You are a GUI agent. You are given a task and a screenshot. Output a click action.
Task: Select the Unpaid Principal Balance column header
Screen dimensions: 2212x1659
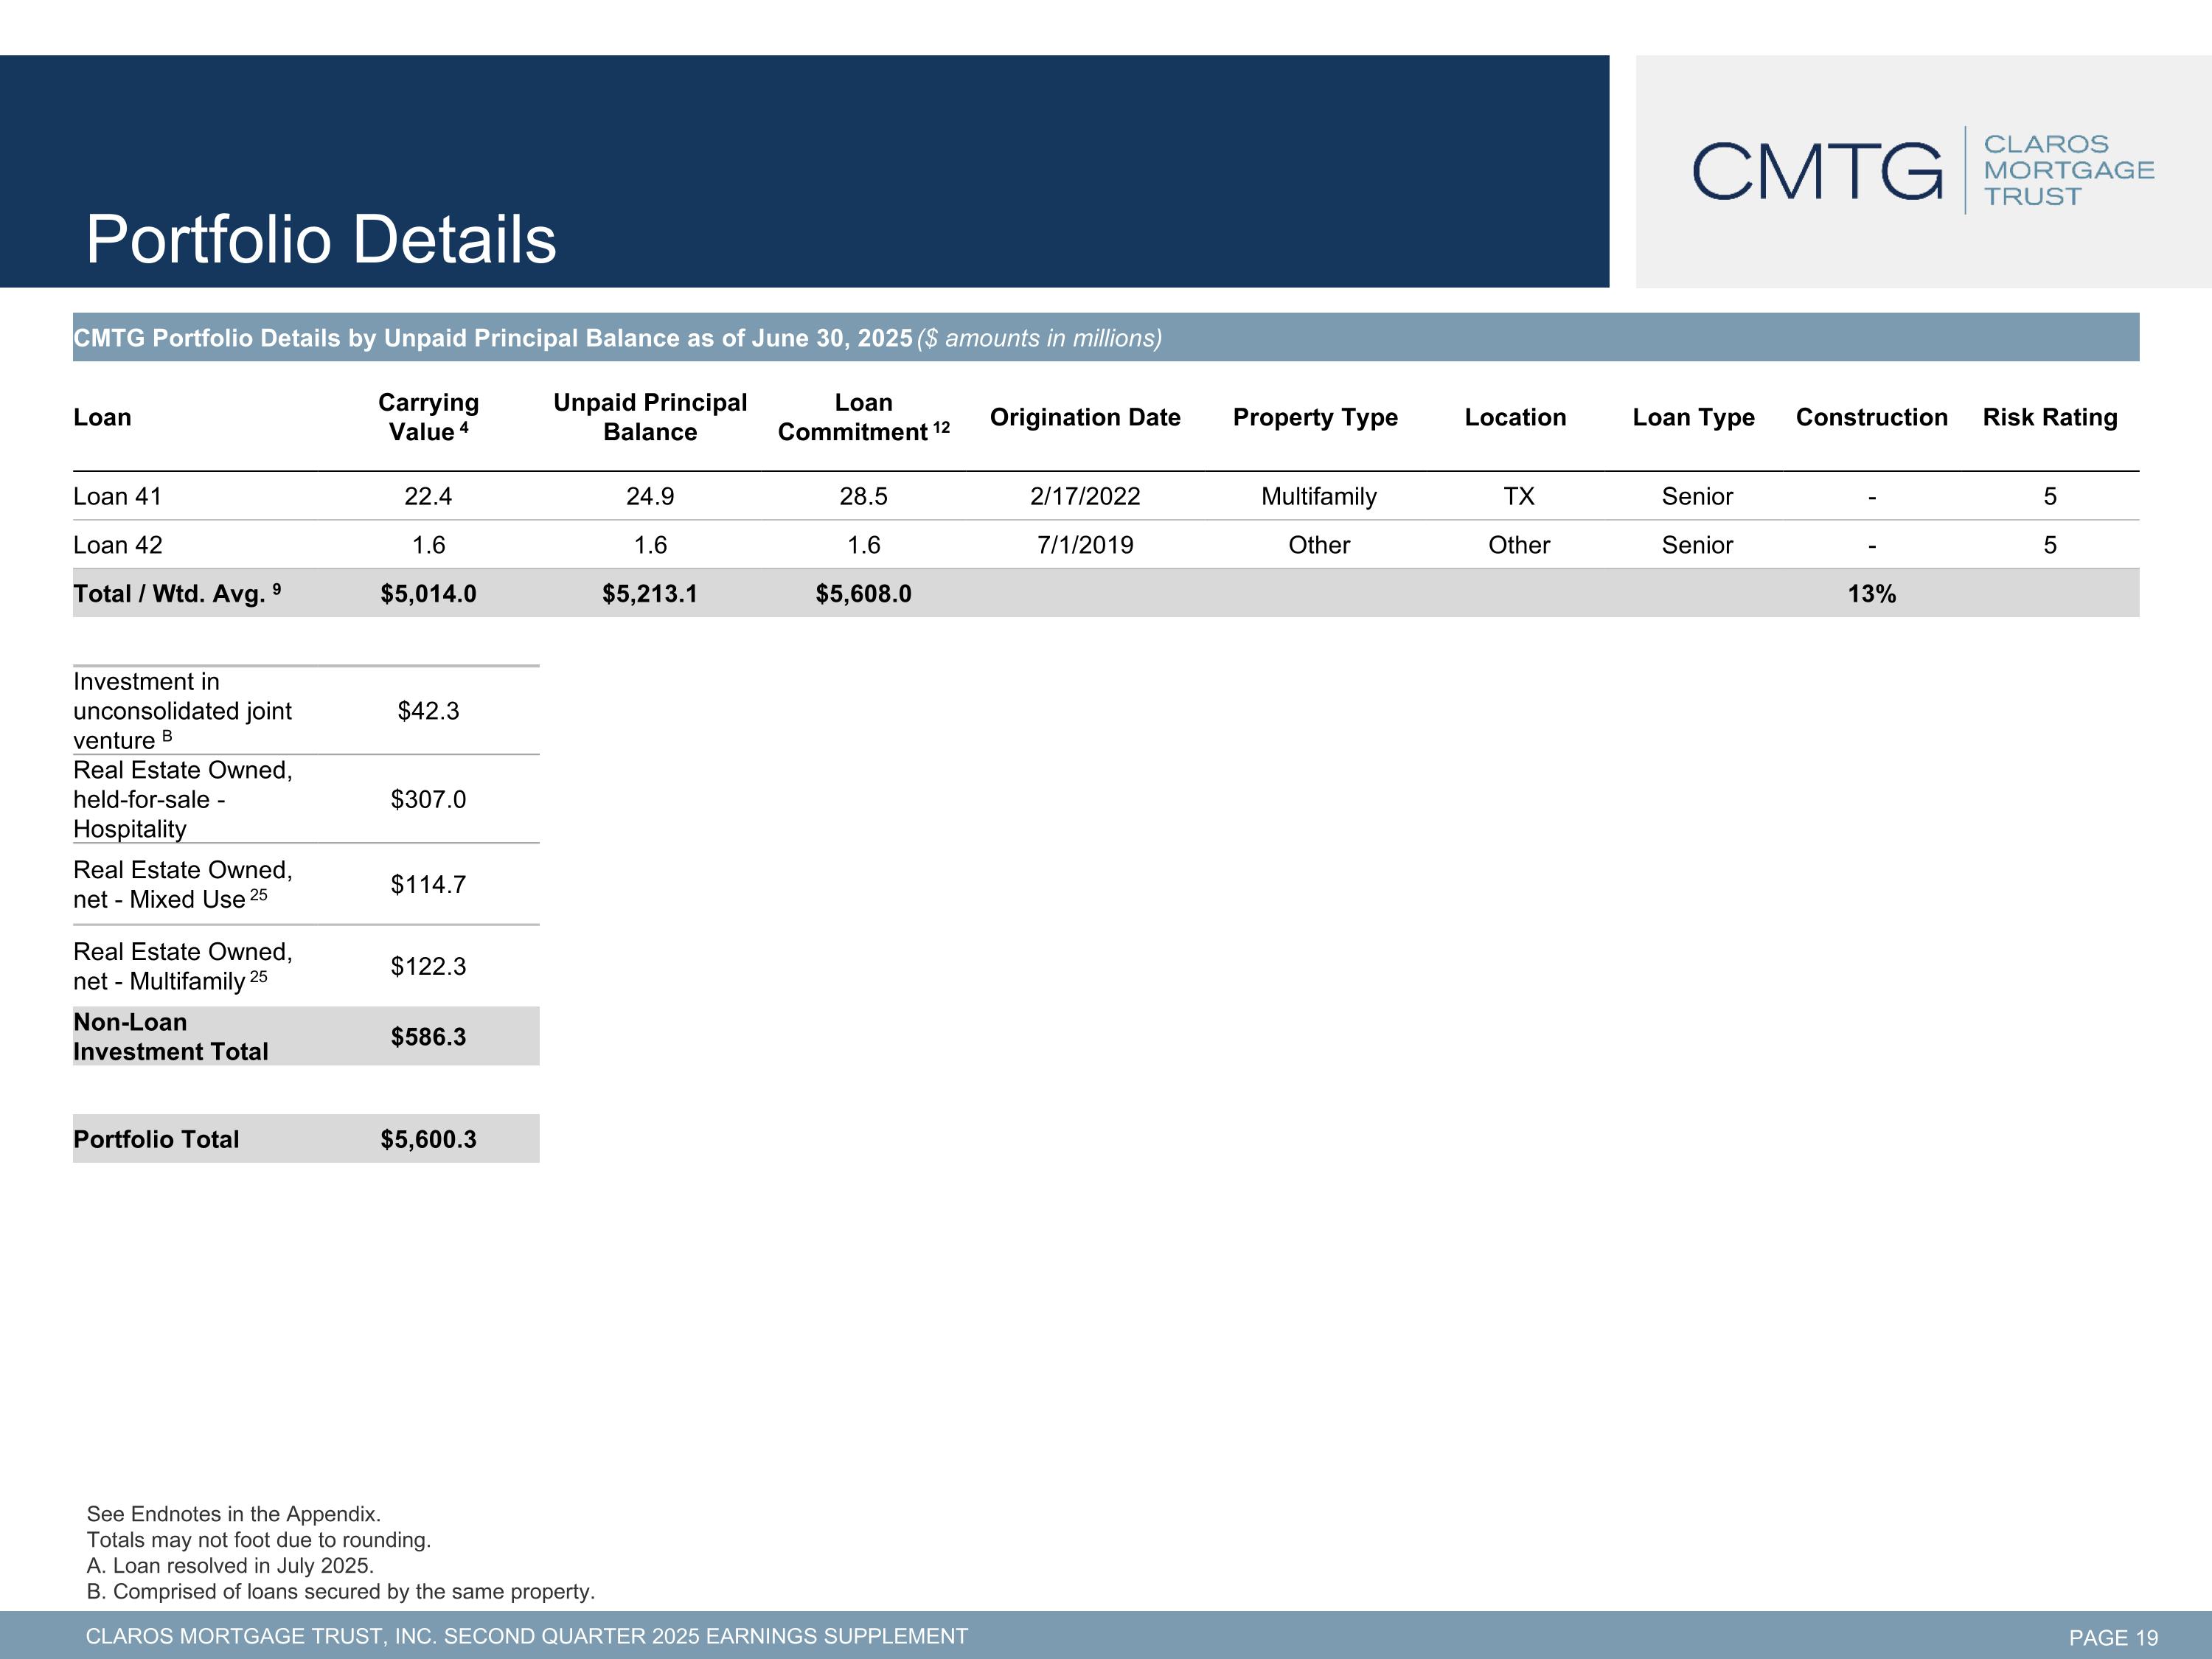point(650,417)
